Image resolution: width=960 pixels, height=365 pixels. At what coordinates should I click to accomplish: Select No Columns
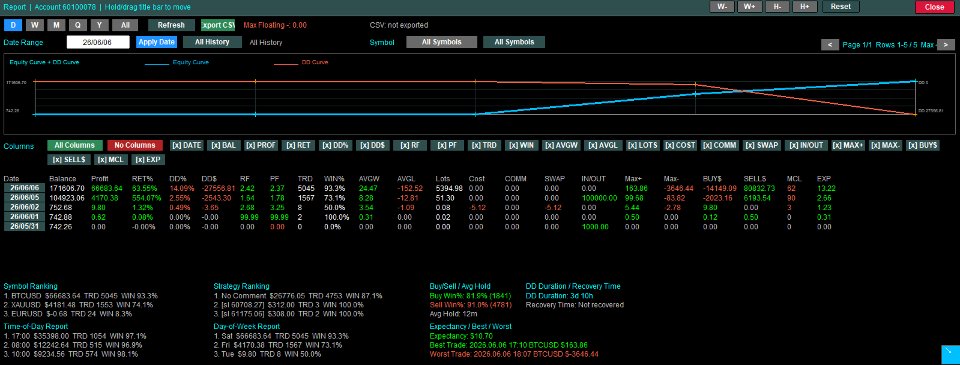coord(135,146)
